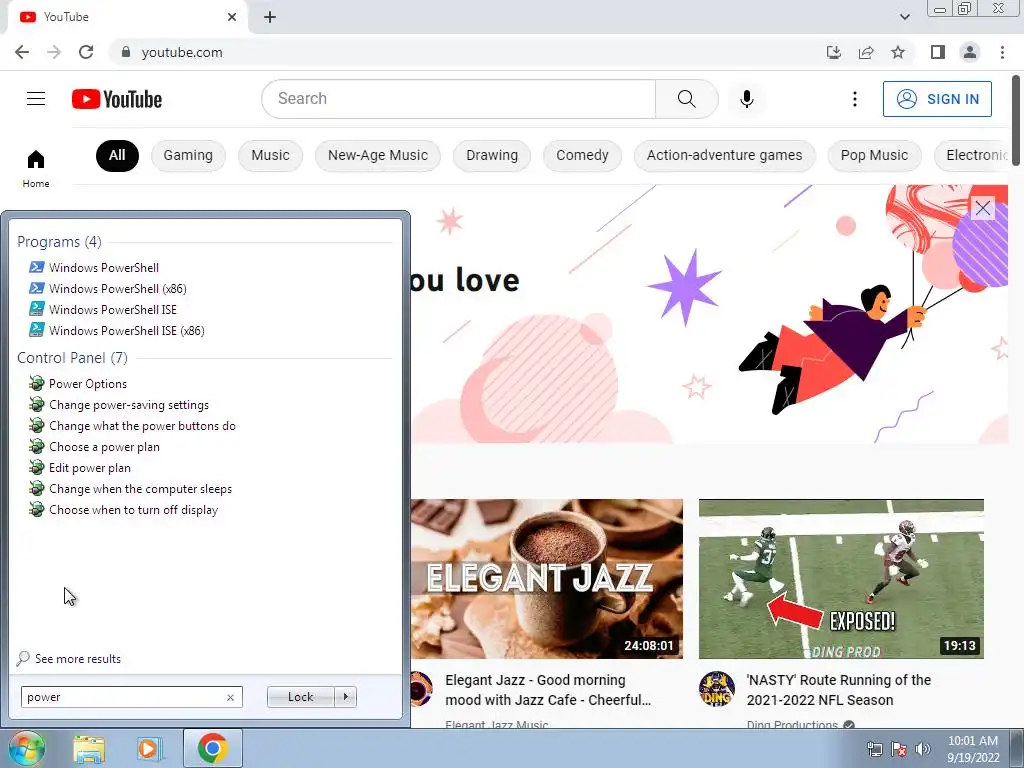The height and width of the screenshot is (768, 1024).
Task: Open Windows Media Player from taskbar
Action: (149, 749)
